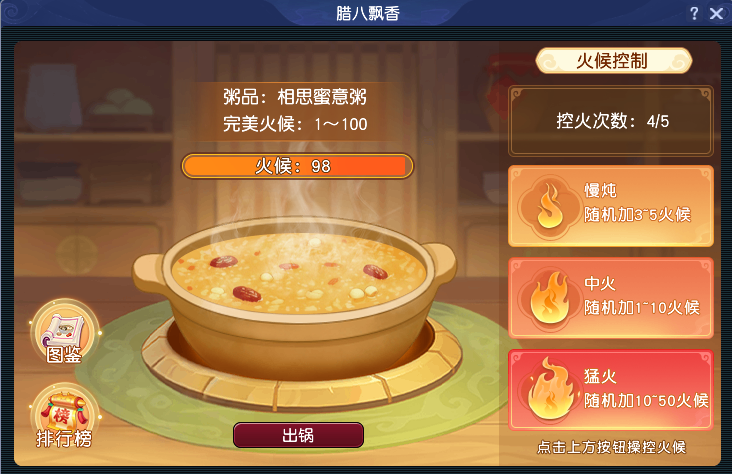Screen dimensions: 732x474
Task: Click the hint text 点击上方按钮操控火候
Action: [x=611, y=447]
